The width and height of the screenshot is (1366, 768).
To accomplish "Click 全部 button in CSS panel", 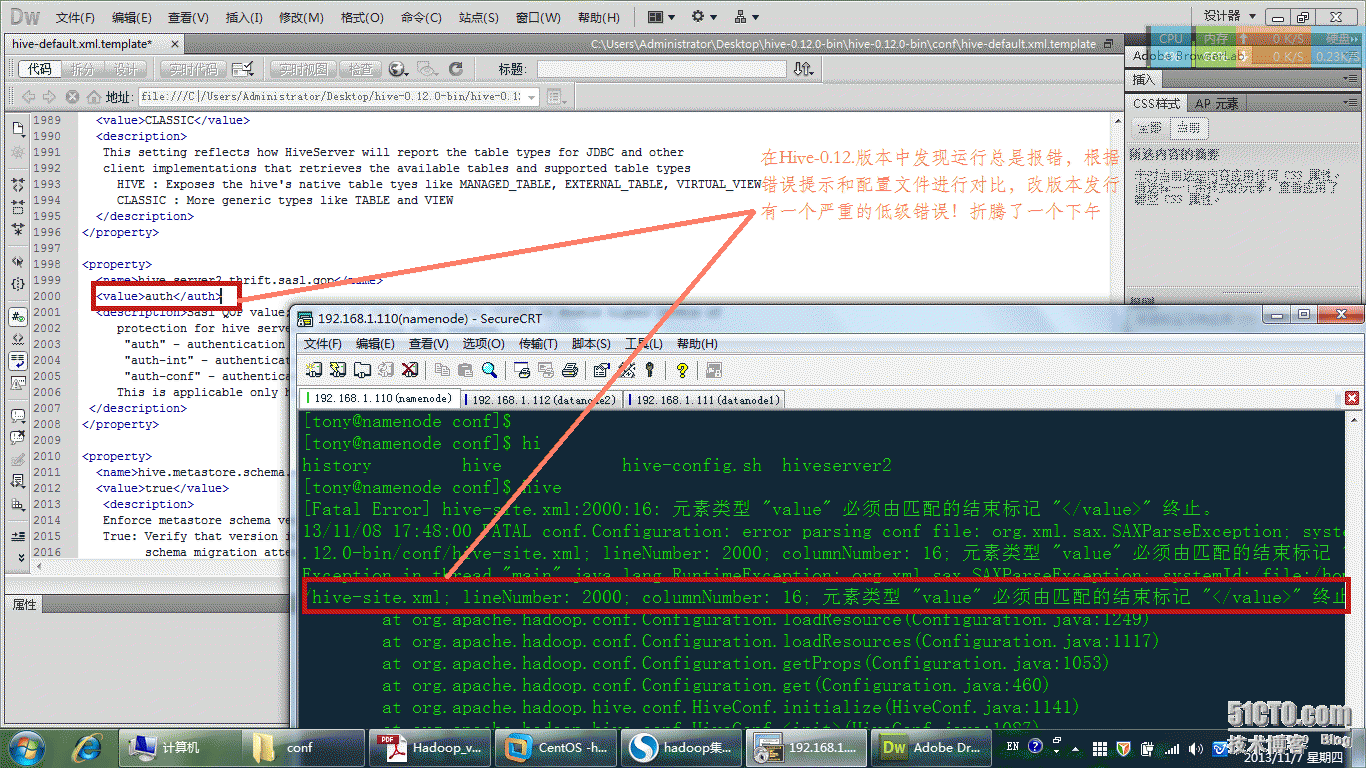I will [1151, 128].
